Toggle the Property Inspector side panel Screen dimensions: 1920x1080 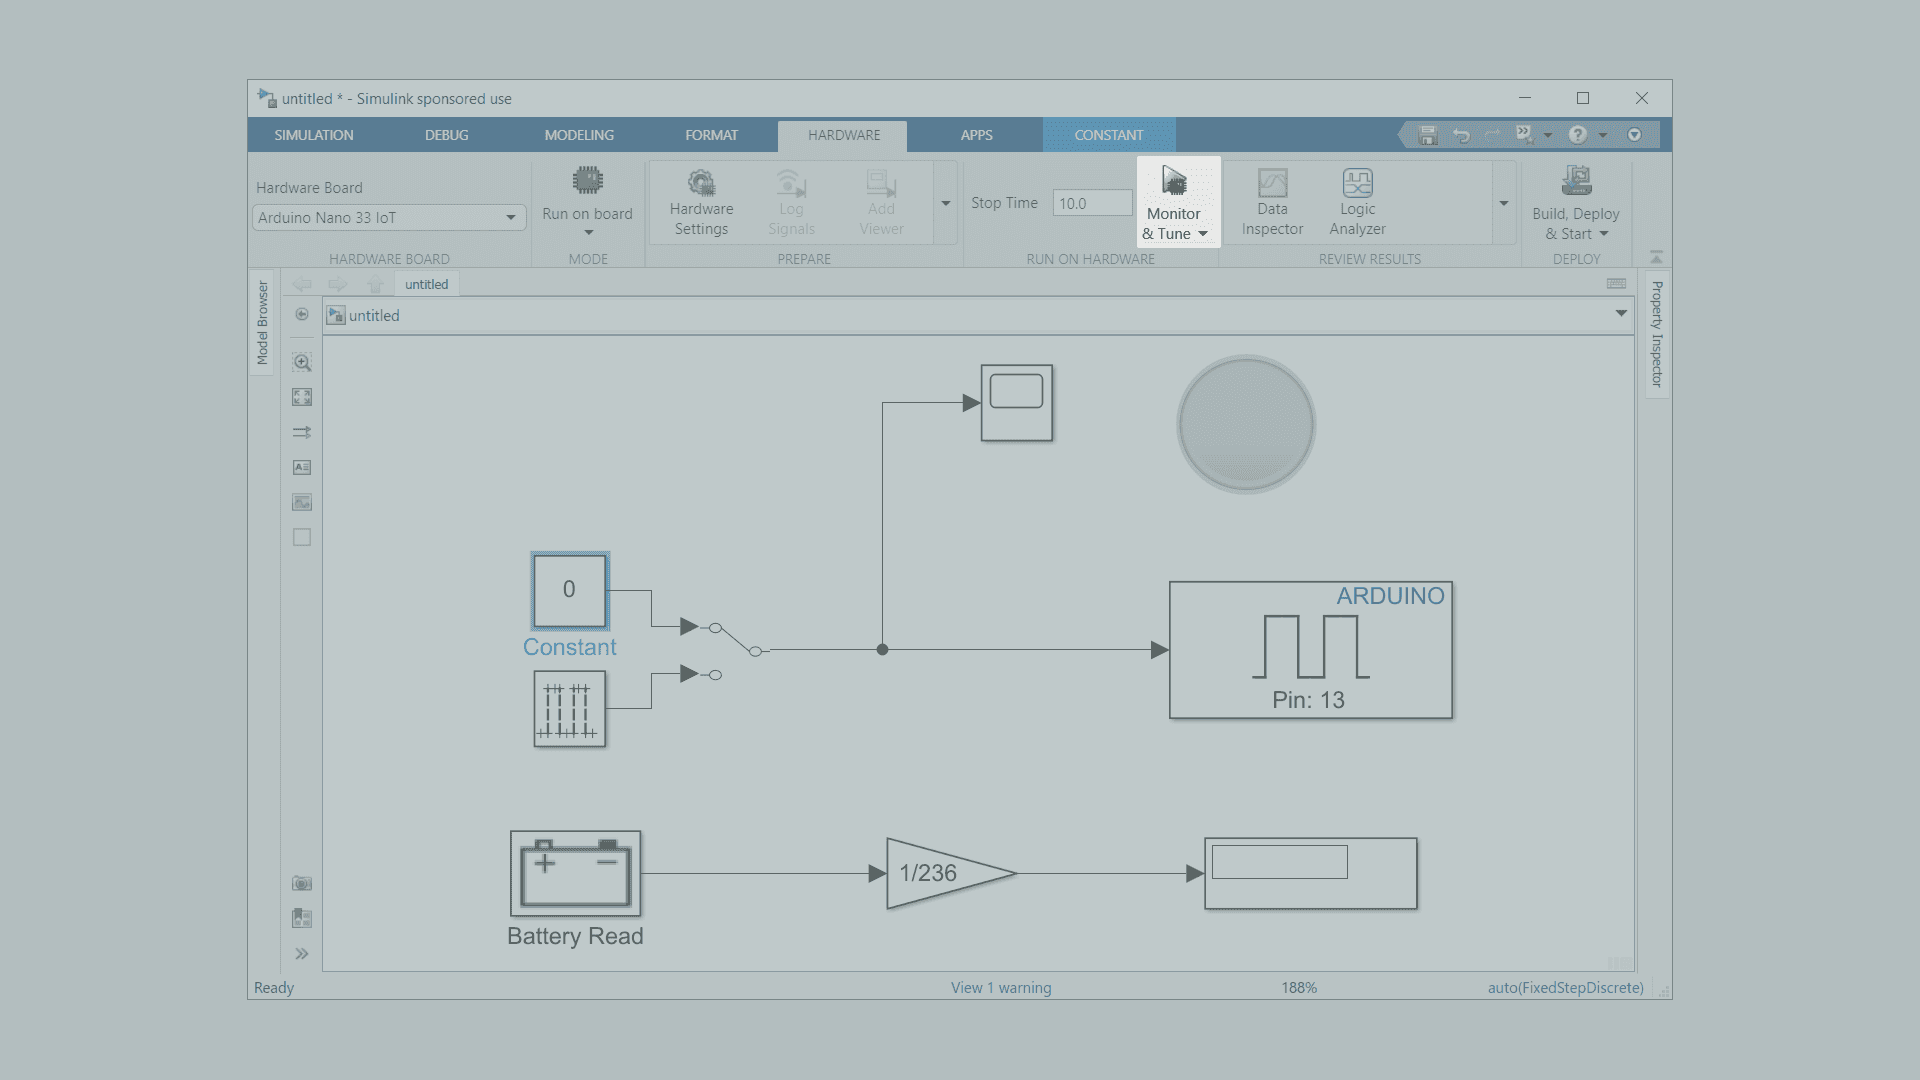click(x=1657, y=333)
